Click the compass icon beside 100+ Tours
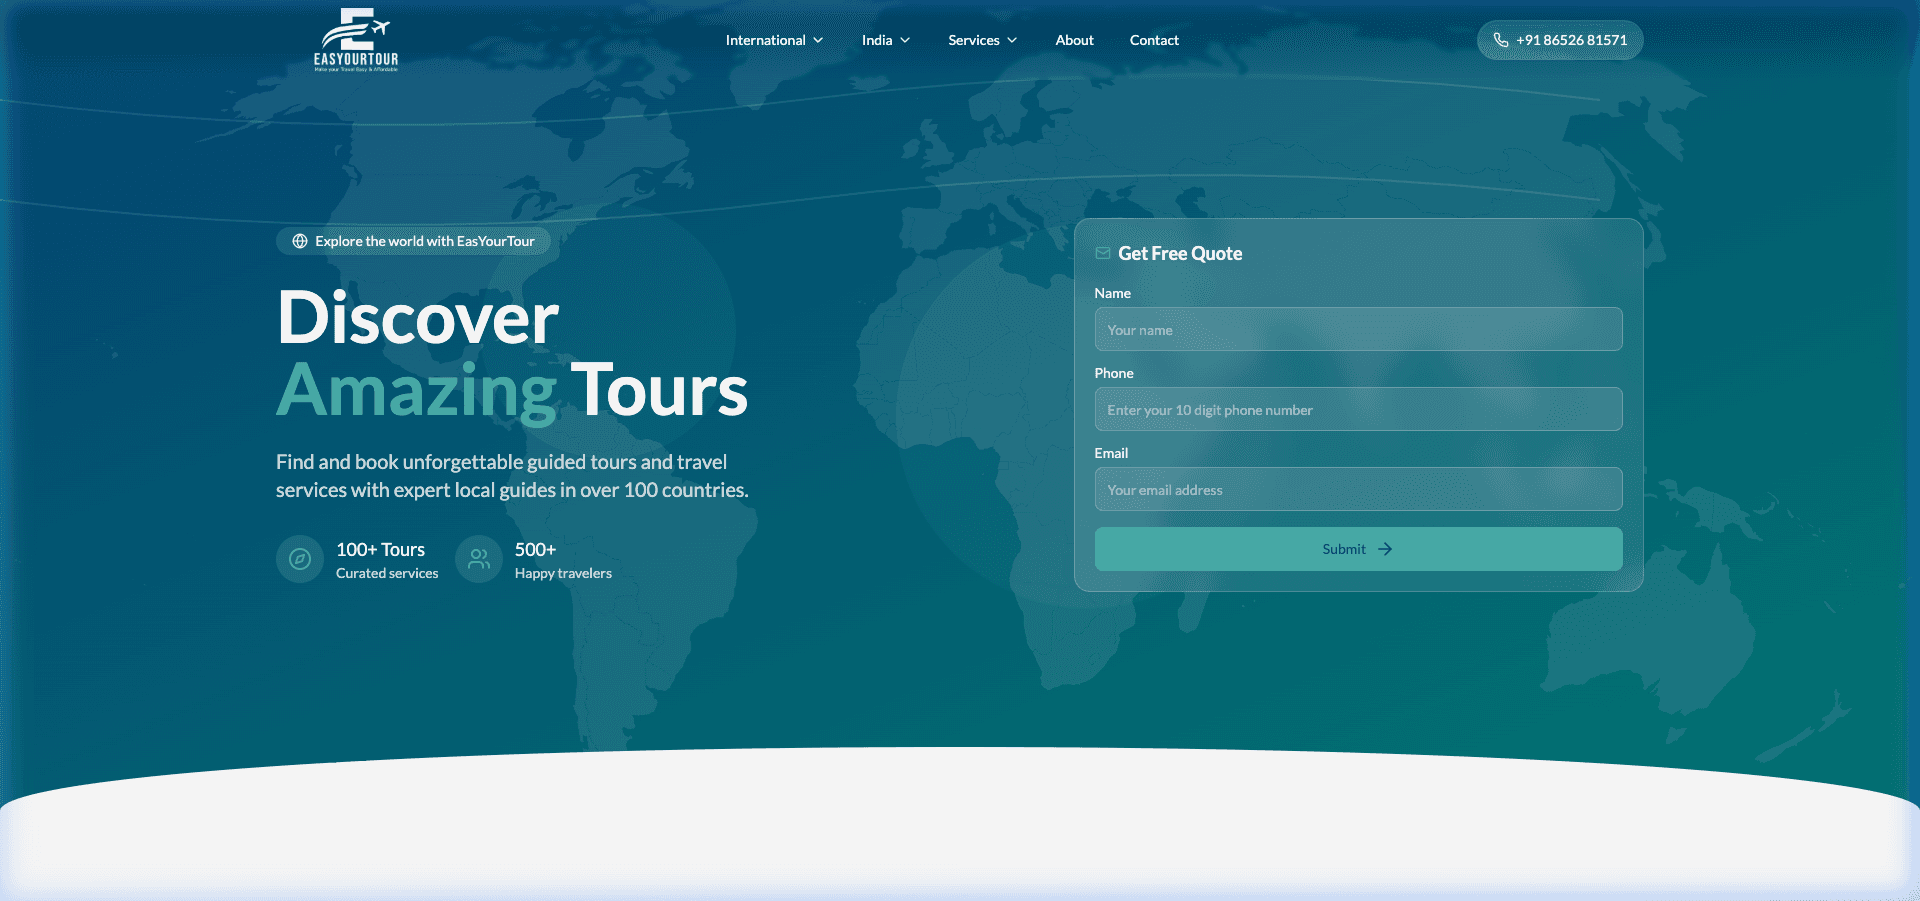The width and height of the screenshot is (1920, 901). pos(299,559)
